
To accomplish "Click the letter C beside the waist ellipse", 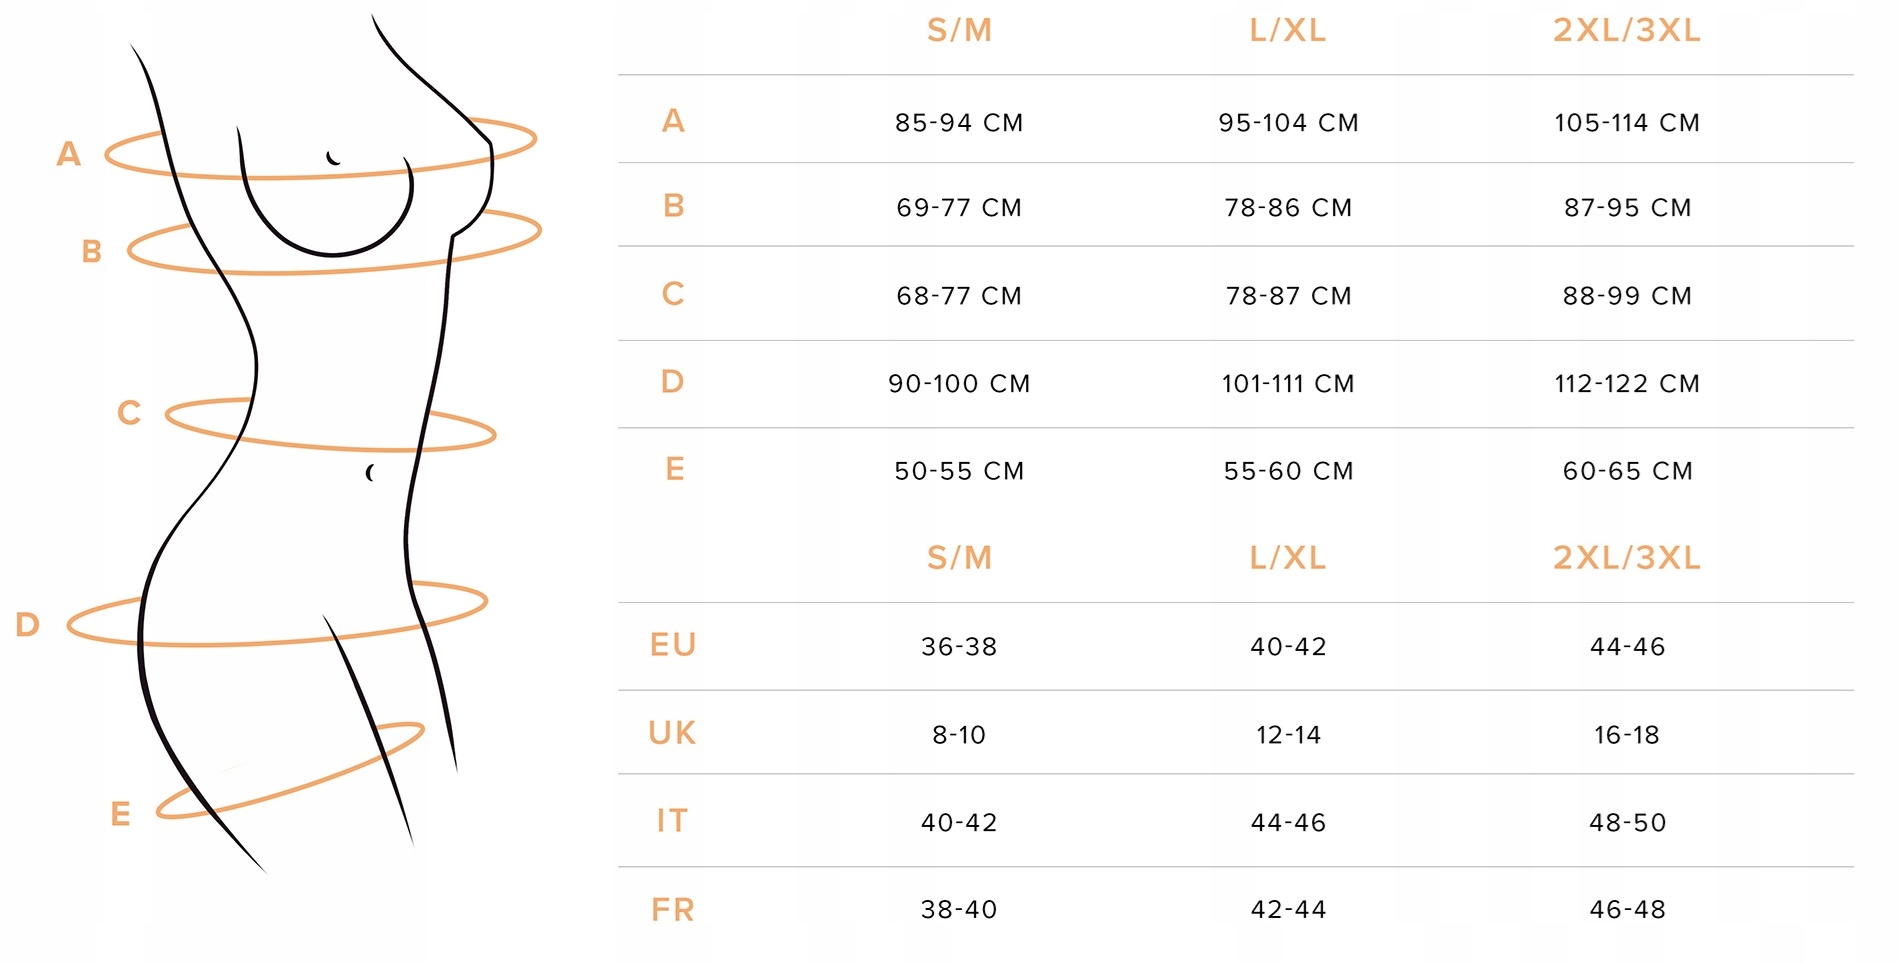I will tap(128, 413).
